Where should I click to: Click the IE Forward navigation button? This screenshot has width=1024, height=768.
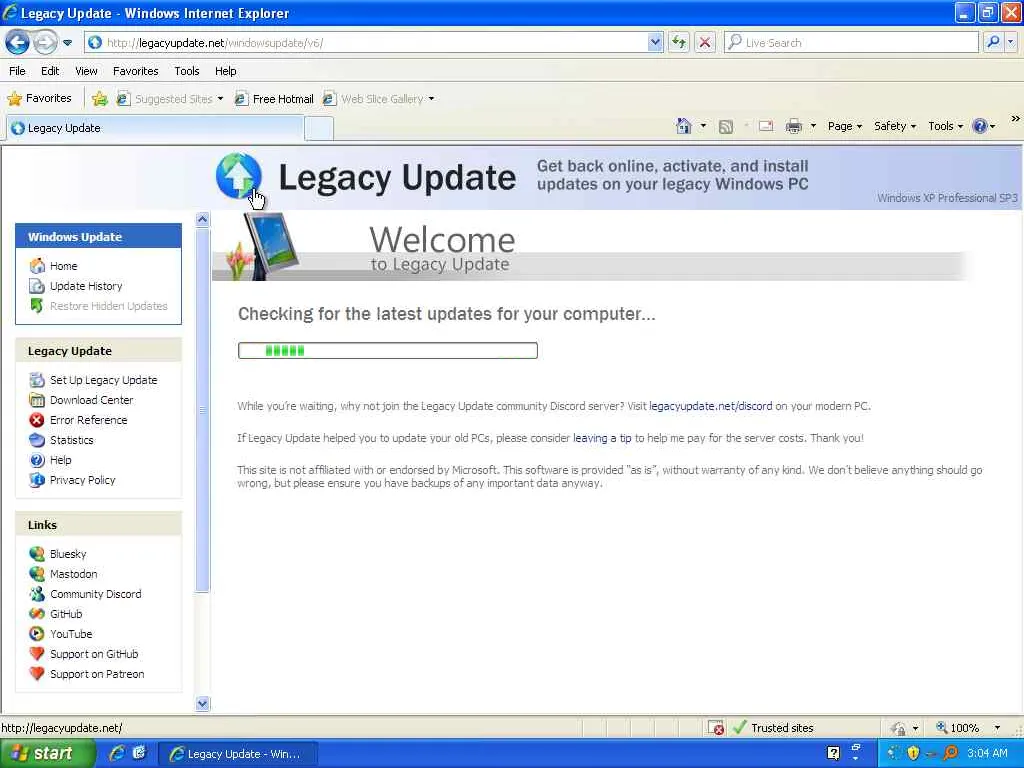tap(44, 42)
